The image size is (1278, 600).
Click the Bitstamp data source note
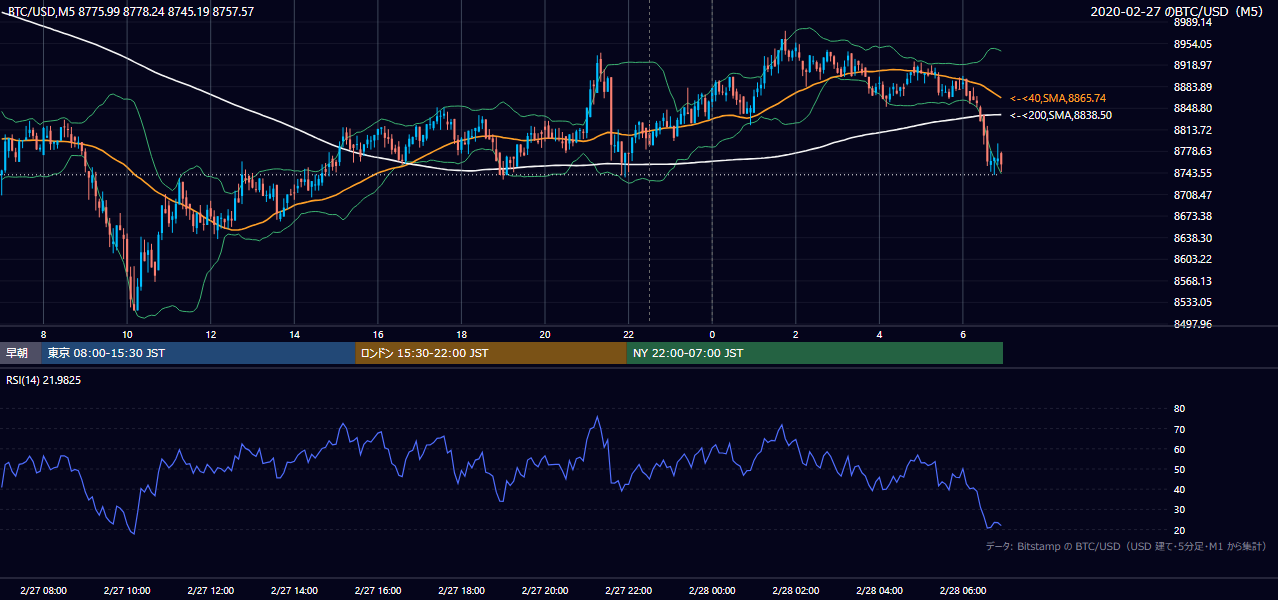[1126, 546]
